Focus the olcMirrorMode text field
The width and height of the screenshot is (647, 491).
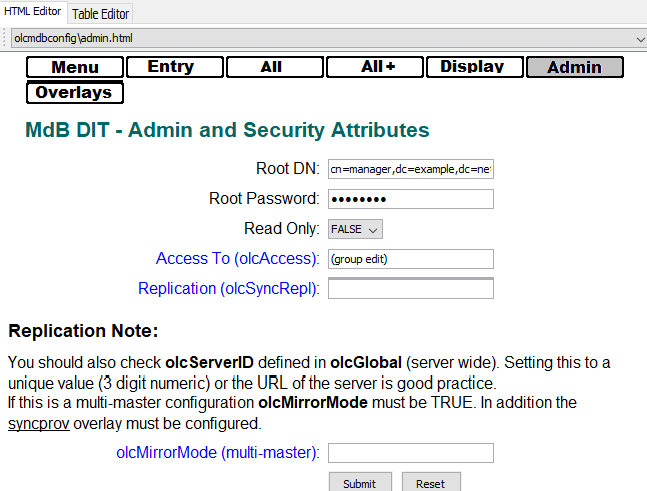click(x=411, y=453)
